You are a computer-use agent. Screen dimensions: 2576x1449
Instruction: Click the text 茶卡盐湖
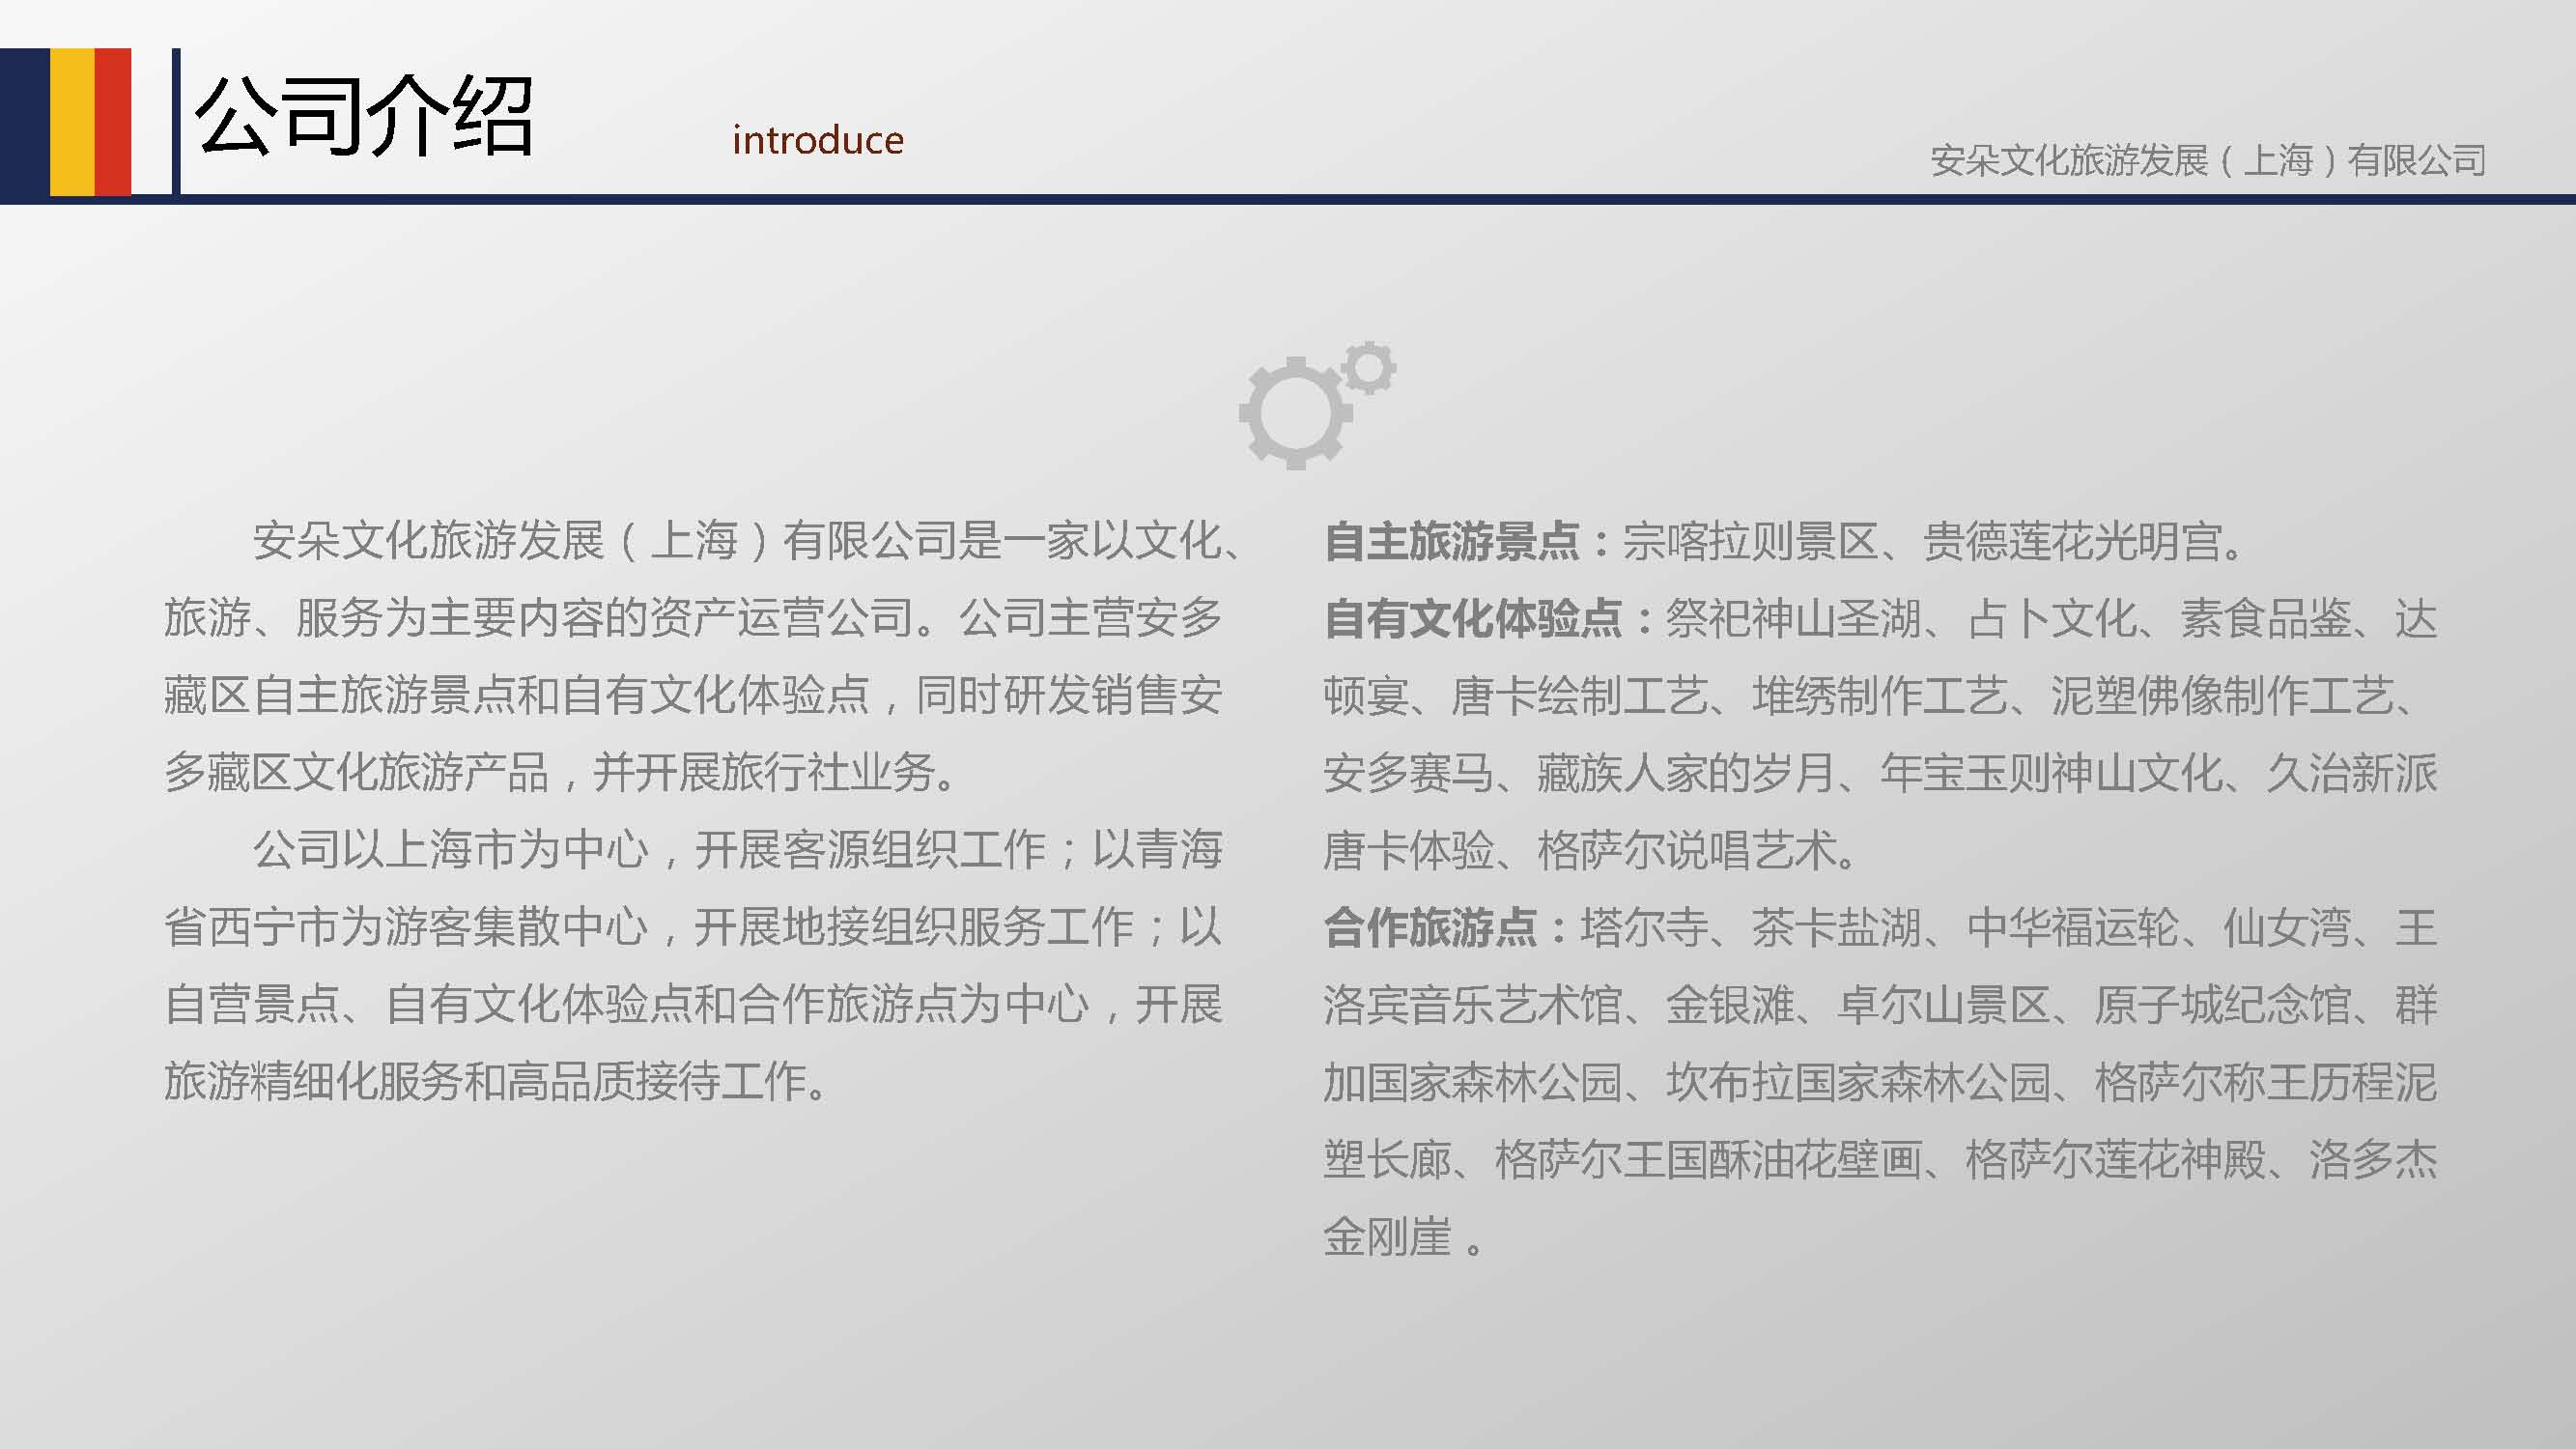[x=1836, y=928]
